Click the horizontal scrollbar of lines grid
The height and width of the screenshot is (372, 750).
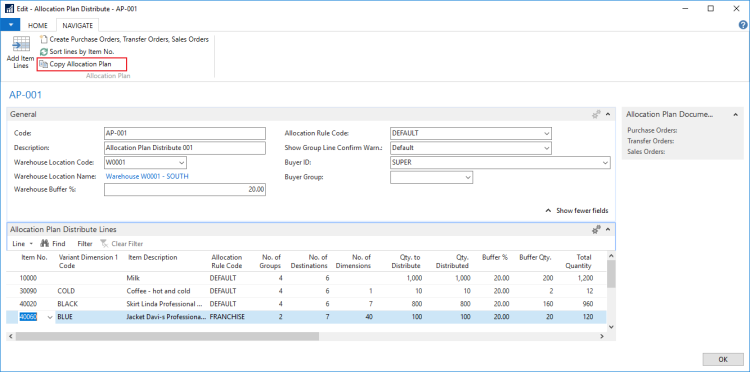pos(167,336)
